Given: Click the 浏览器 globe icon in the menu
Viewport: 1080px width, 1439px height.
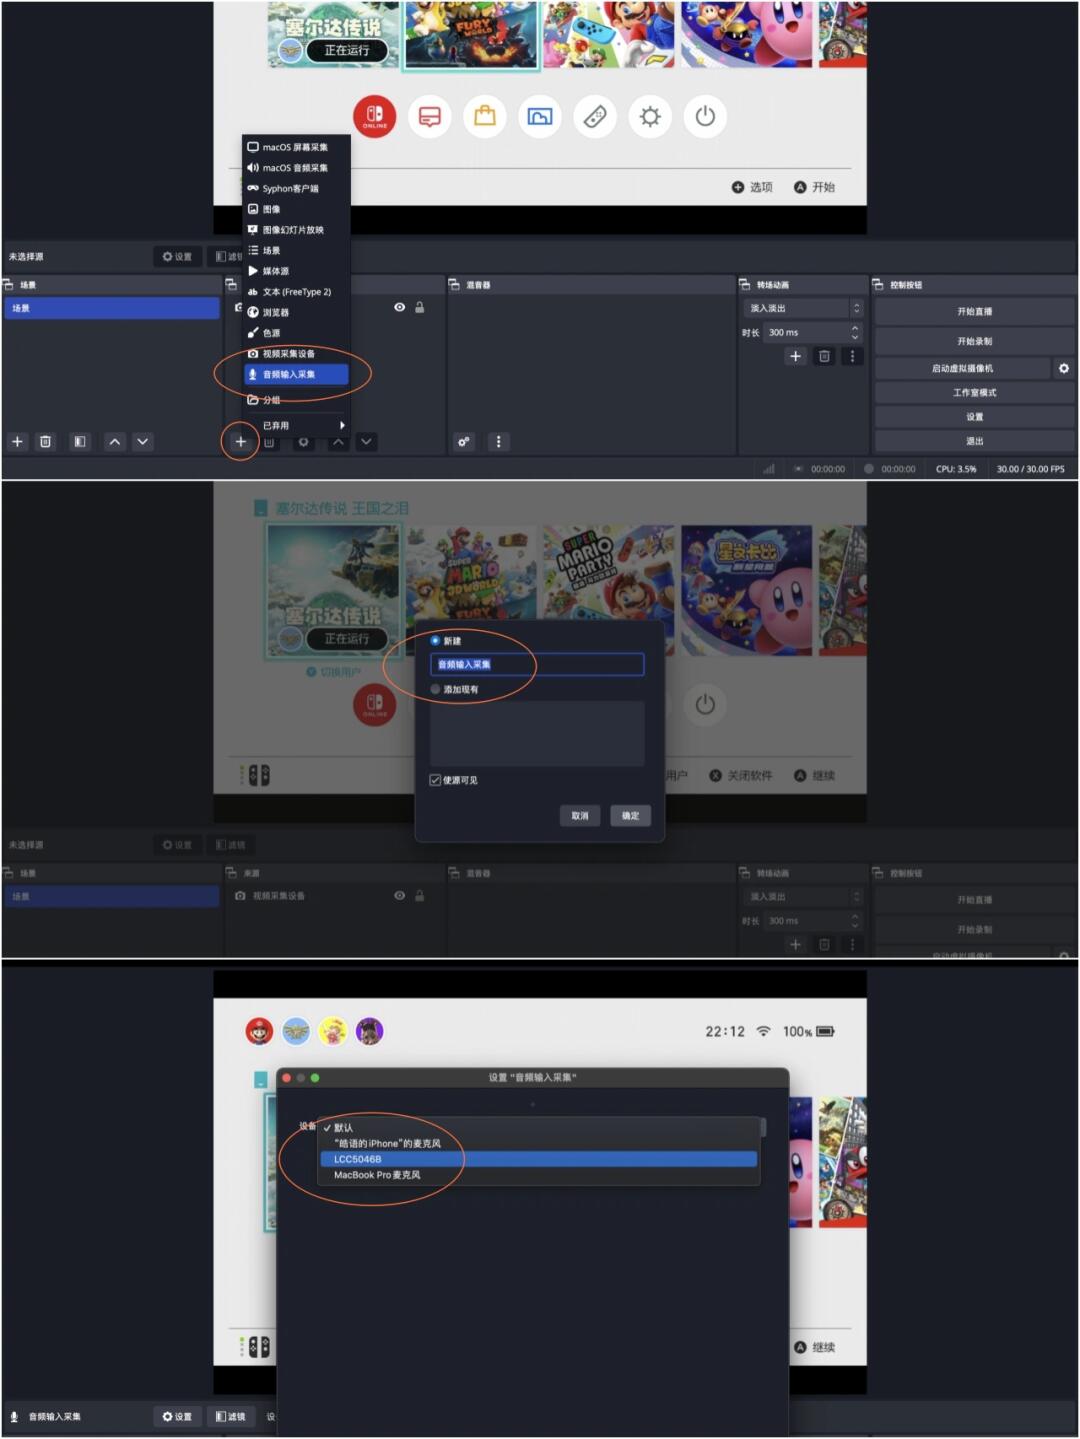Looking at the screenshot, I should [x=253, y=312].
